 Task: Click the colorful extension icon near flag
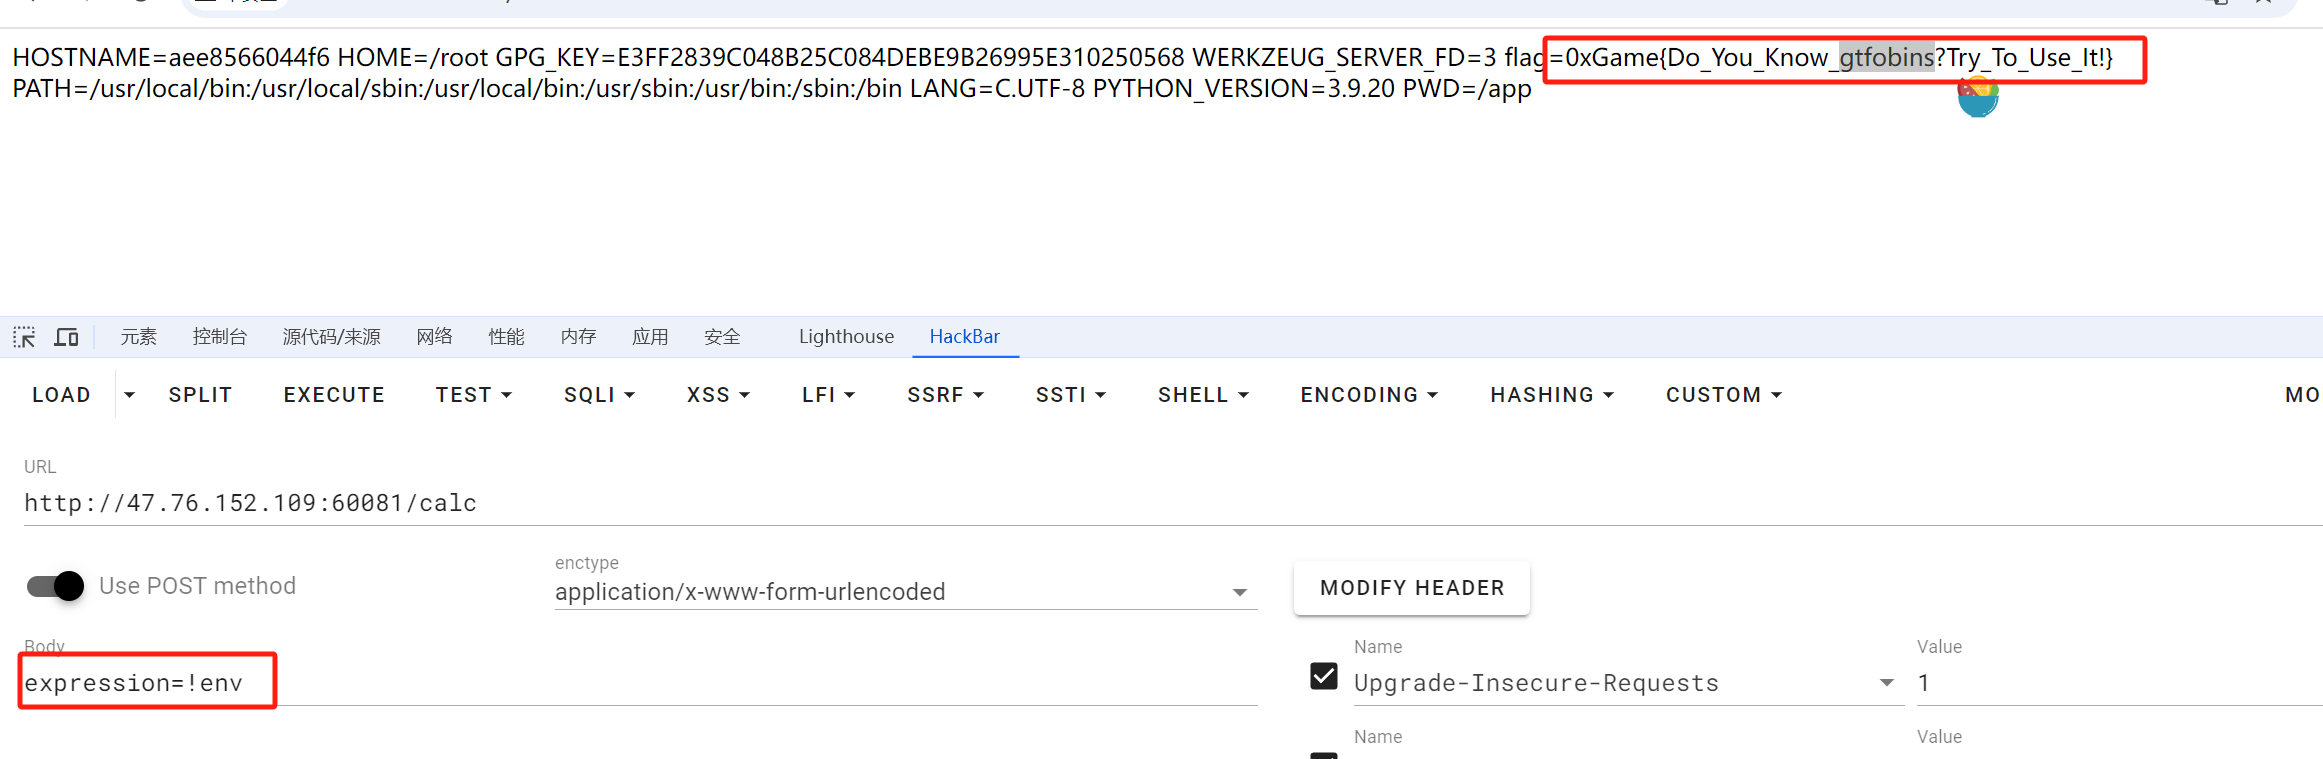[1977, 97]
